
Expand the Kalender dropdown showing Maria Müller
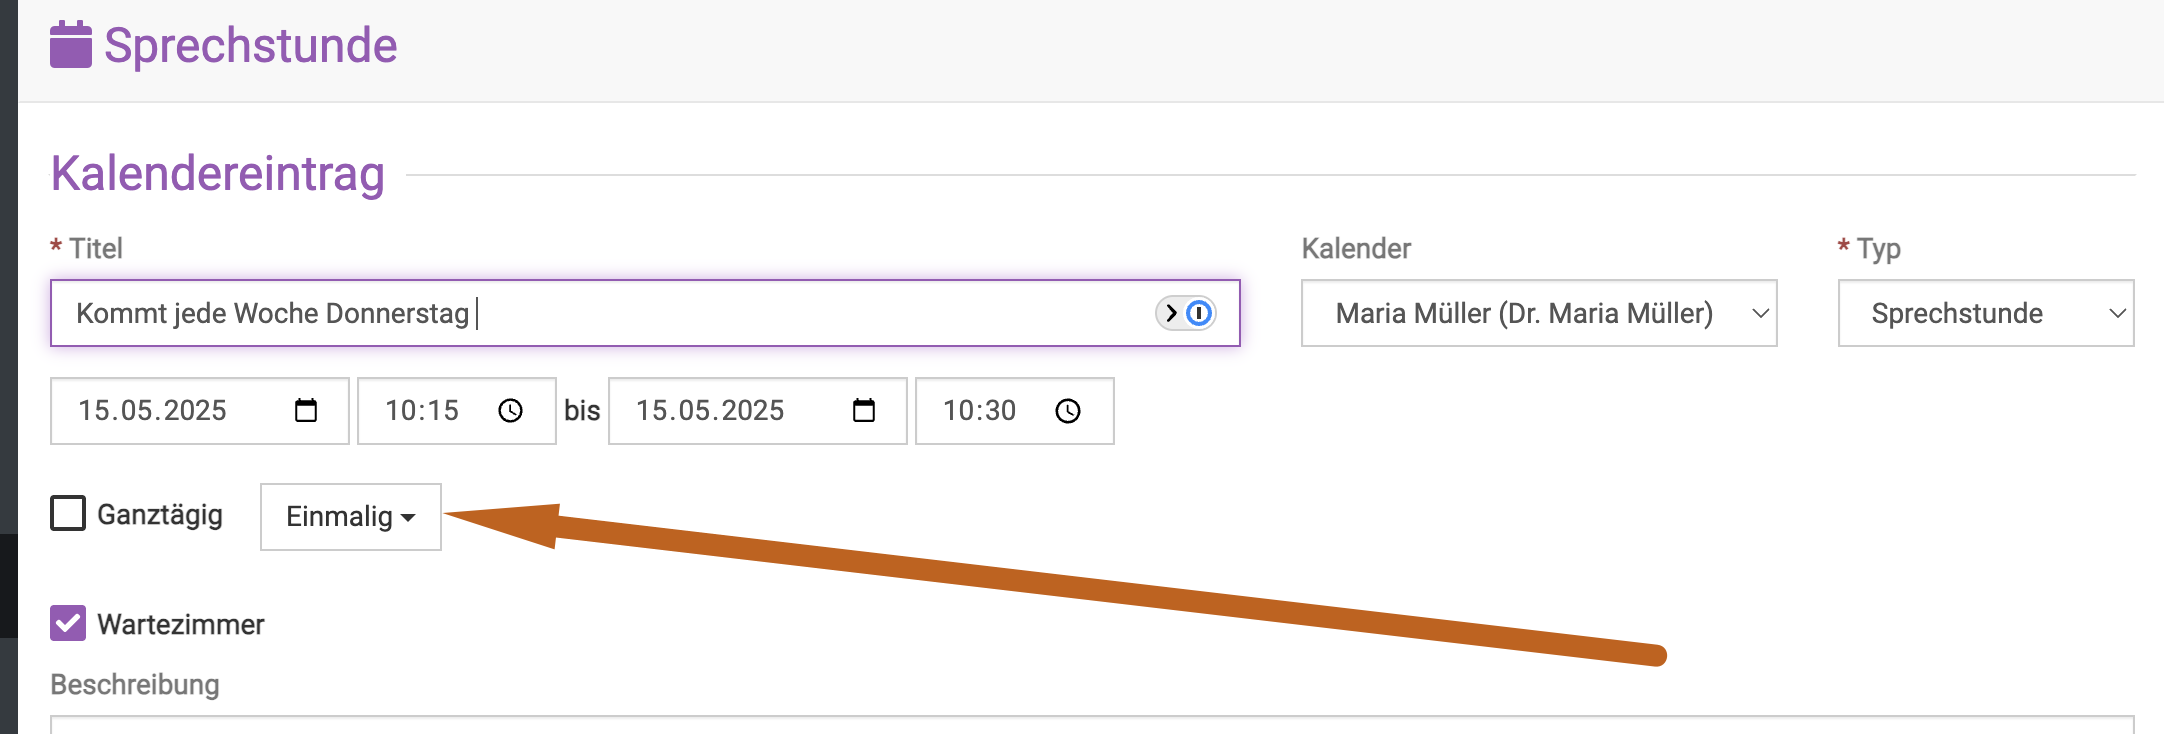pos(1539,313)
